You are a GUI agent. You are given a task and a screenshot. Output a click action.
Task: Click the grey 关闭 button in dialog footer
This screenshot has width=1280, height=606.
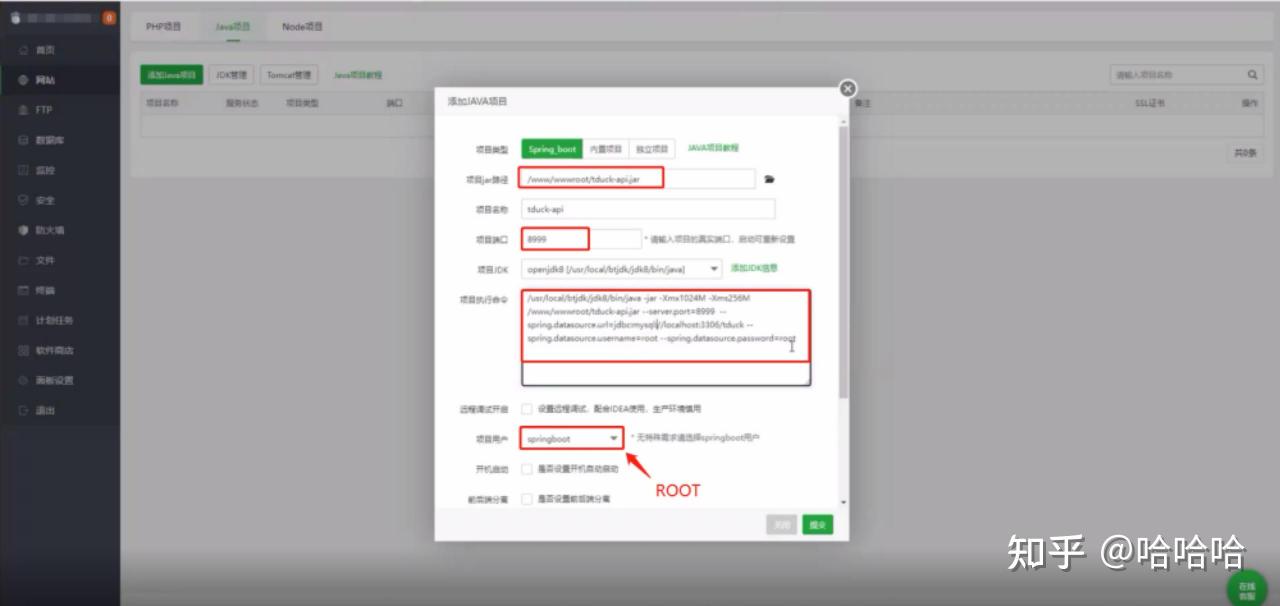pos(782,524)
